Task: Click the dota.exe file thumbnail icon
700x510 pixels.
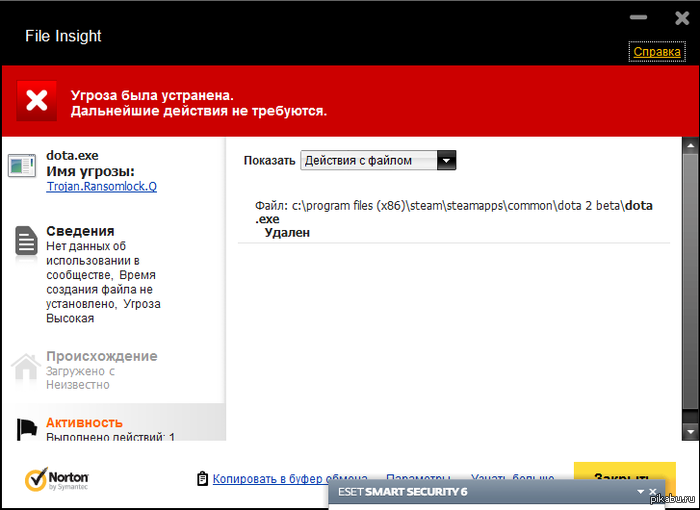Action: click(21, 165)
